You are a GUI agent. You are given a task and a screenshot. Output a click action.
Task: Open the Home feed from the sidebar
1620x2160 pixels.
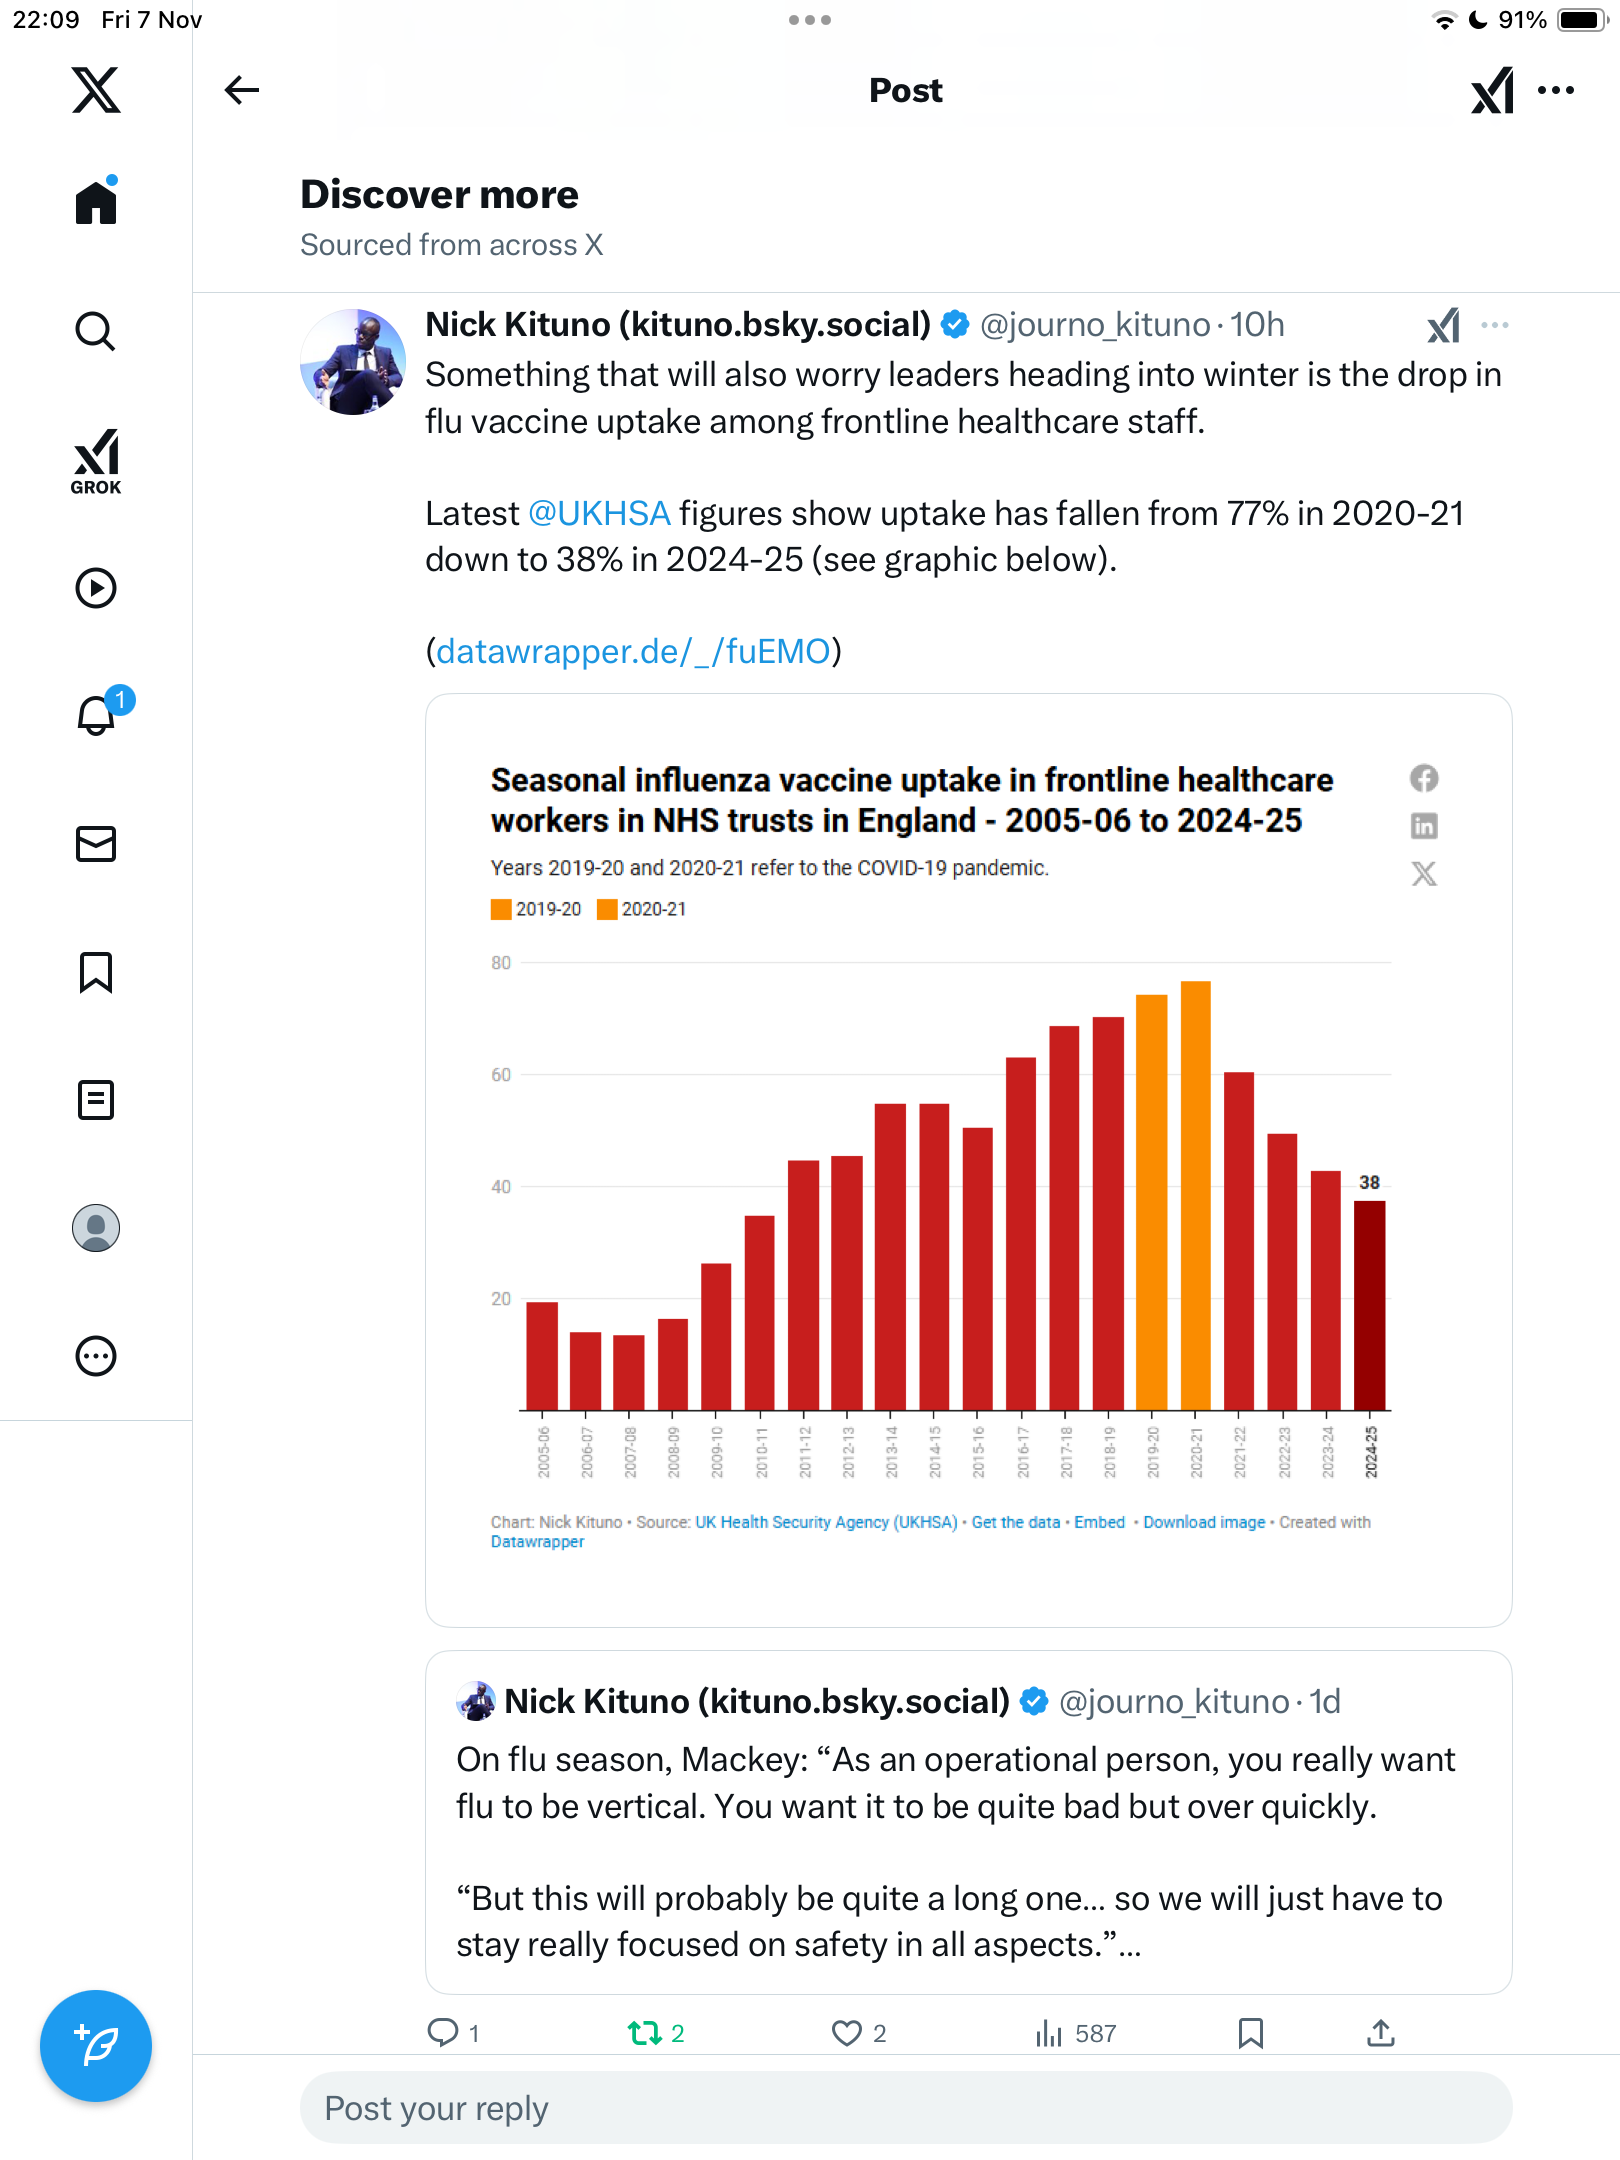(x=96, y=202)
